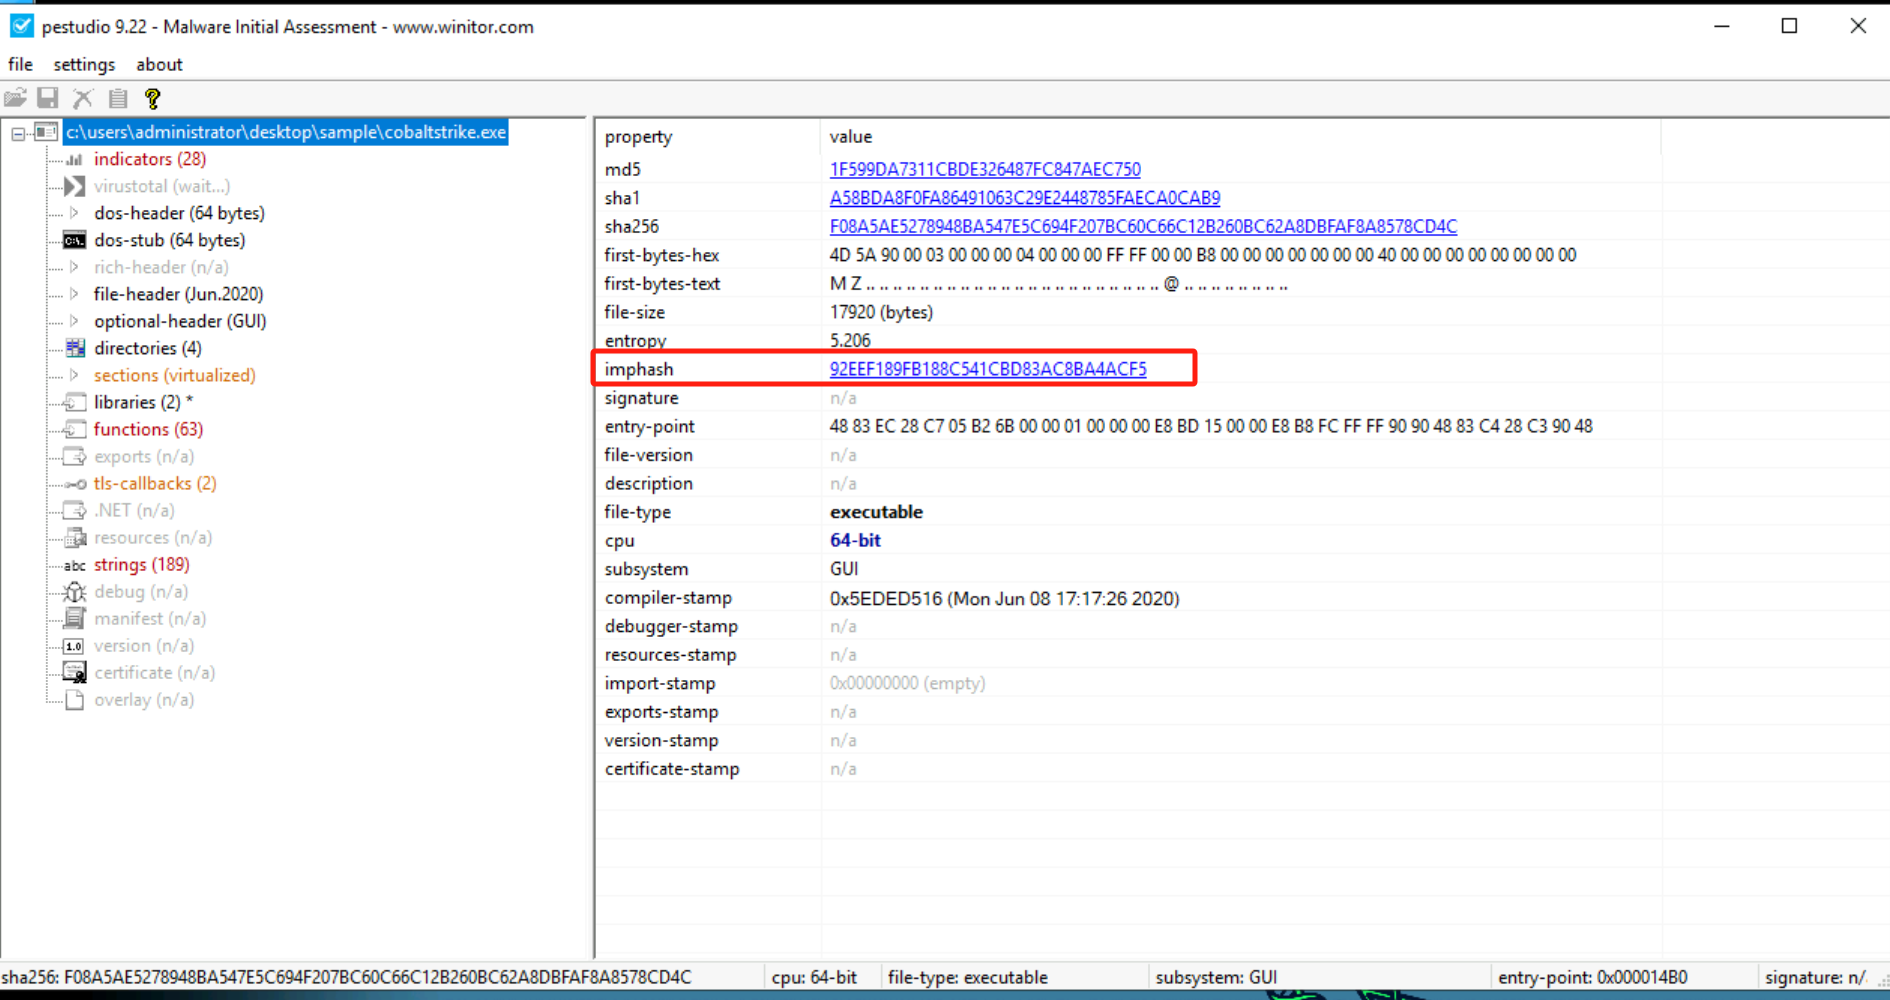Click the "signature" property name
The width and height of the screenshot is (1890, 1000).
641,398
